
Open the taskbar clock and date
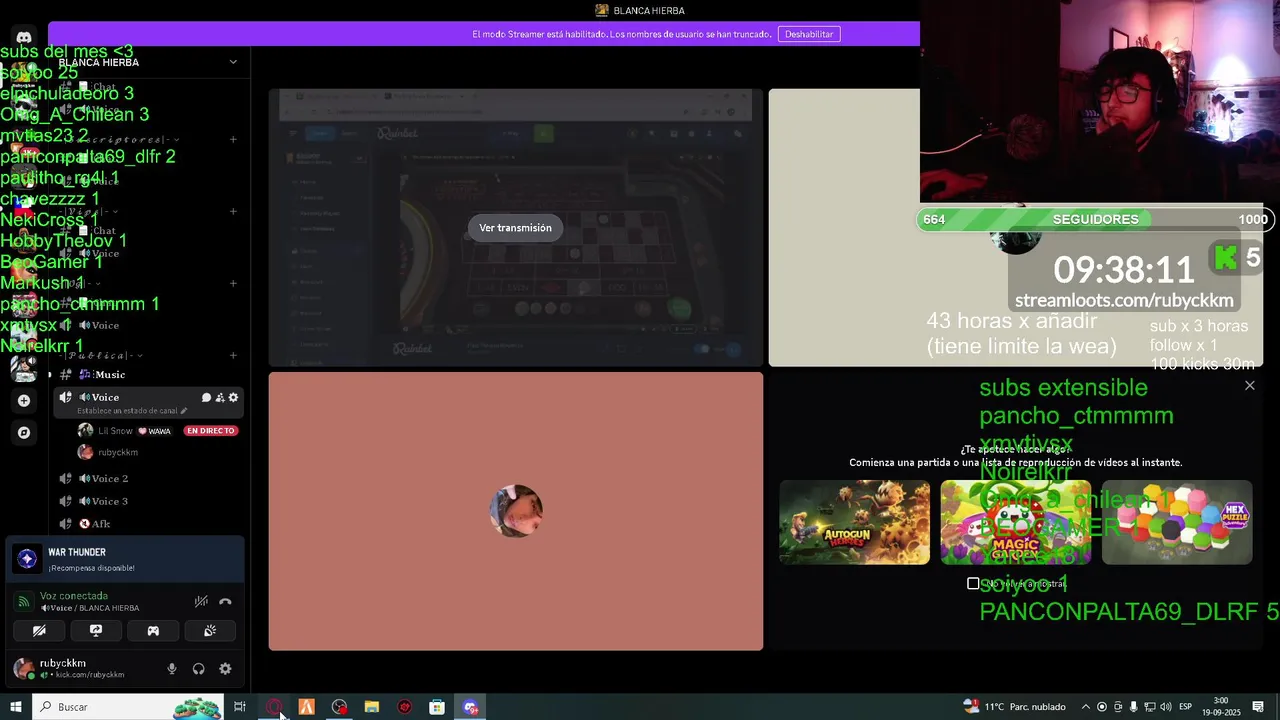[x=1221, y=707]
